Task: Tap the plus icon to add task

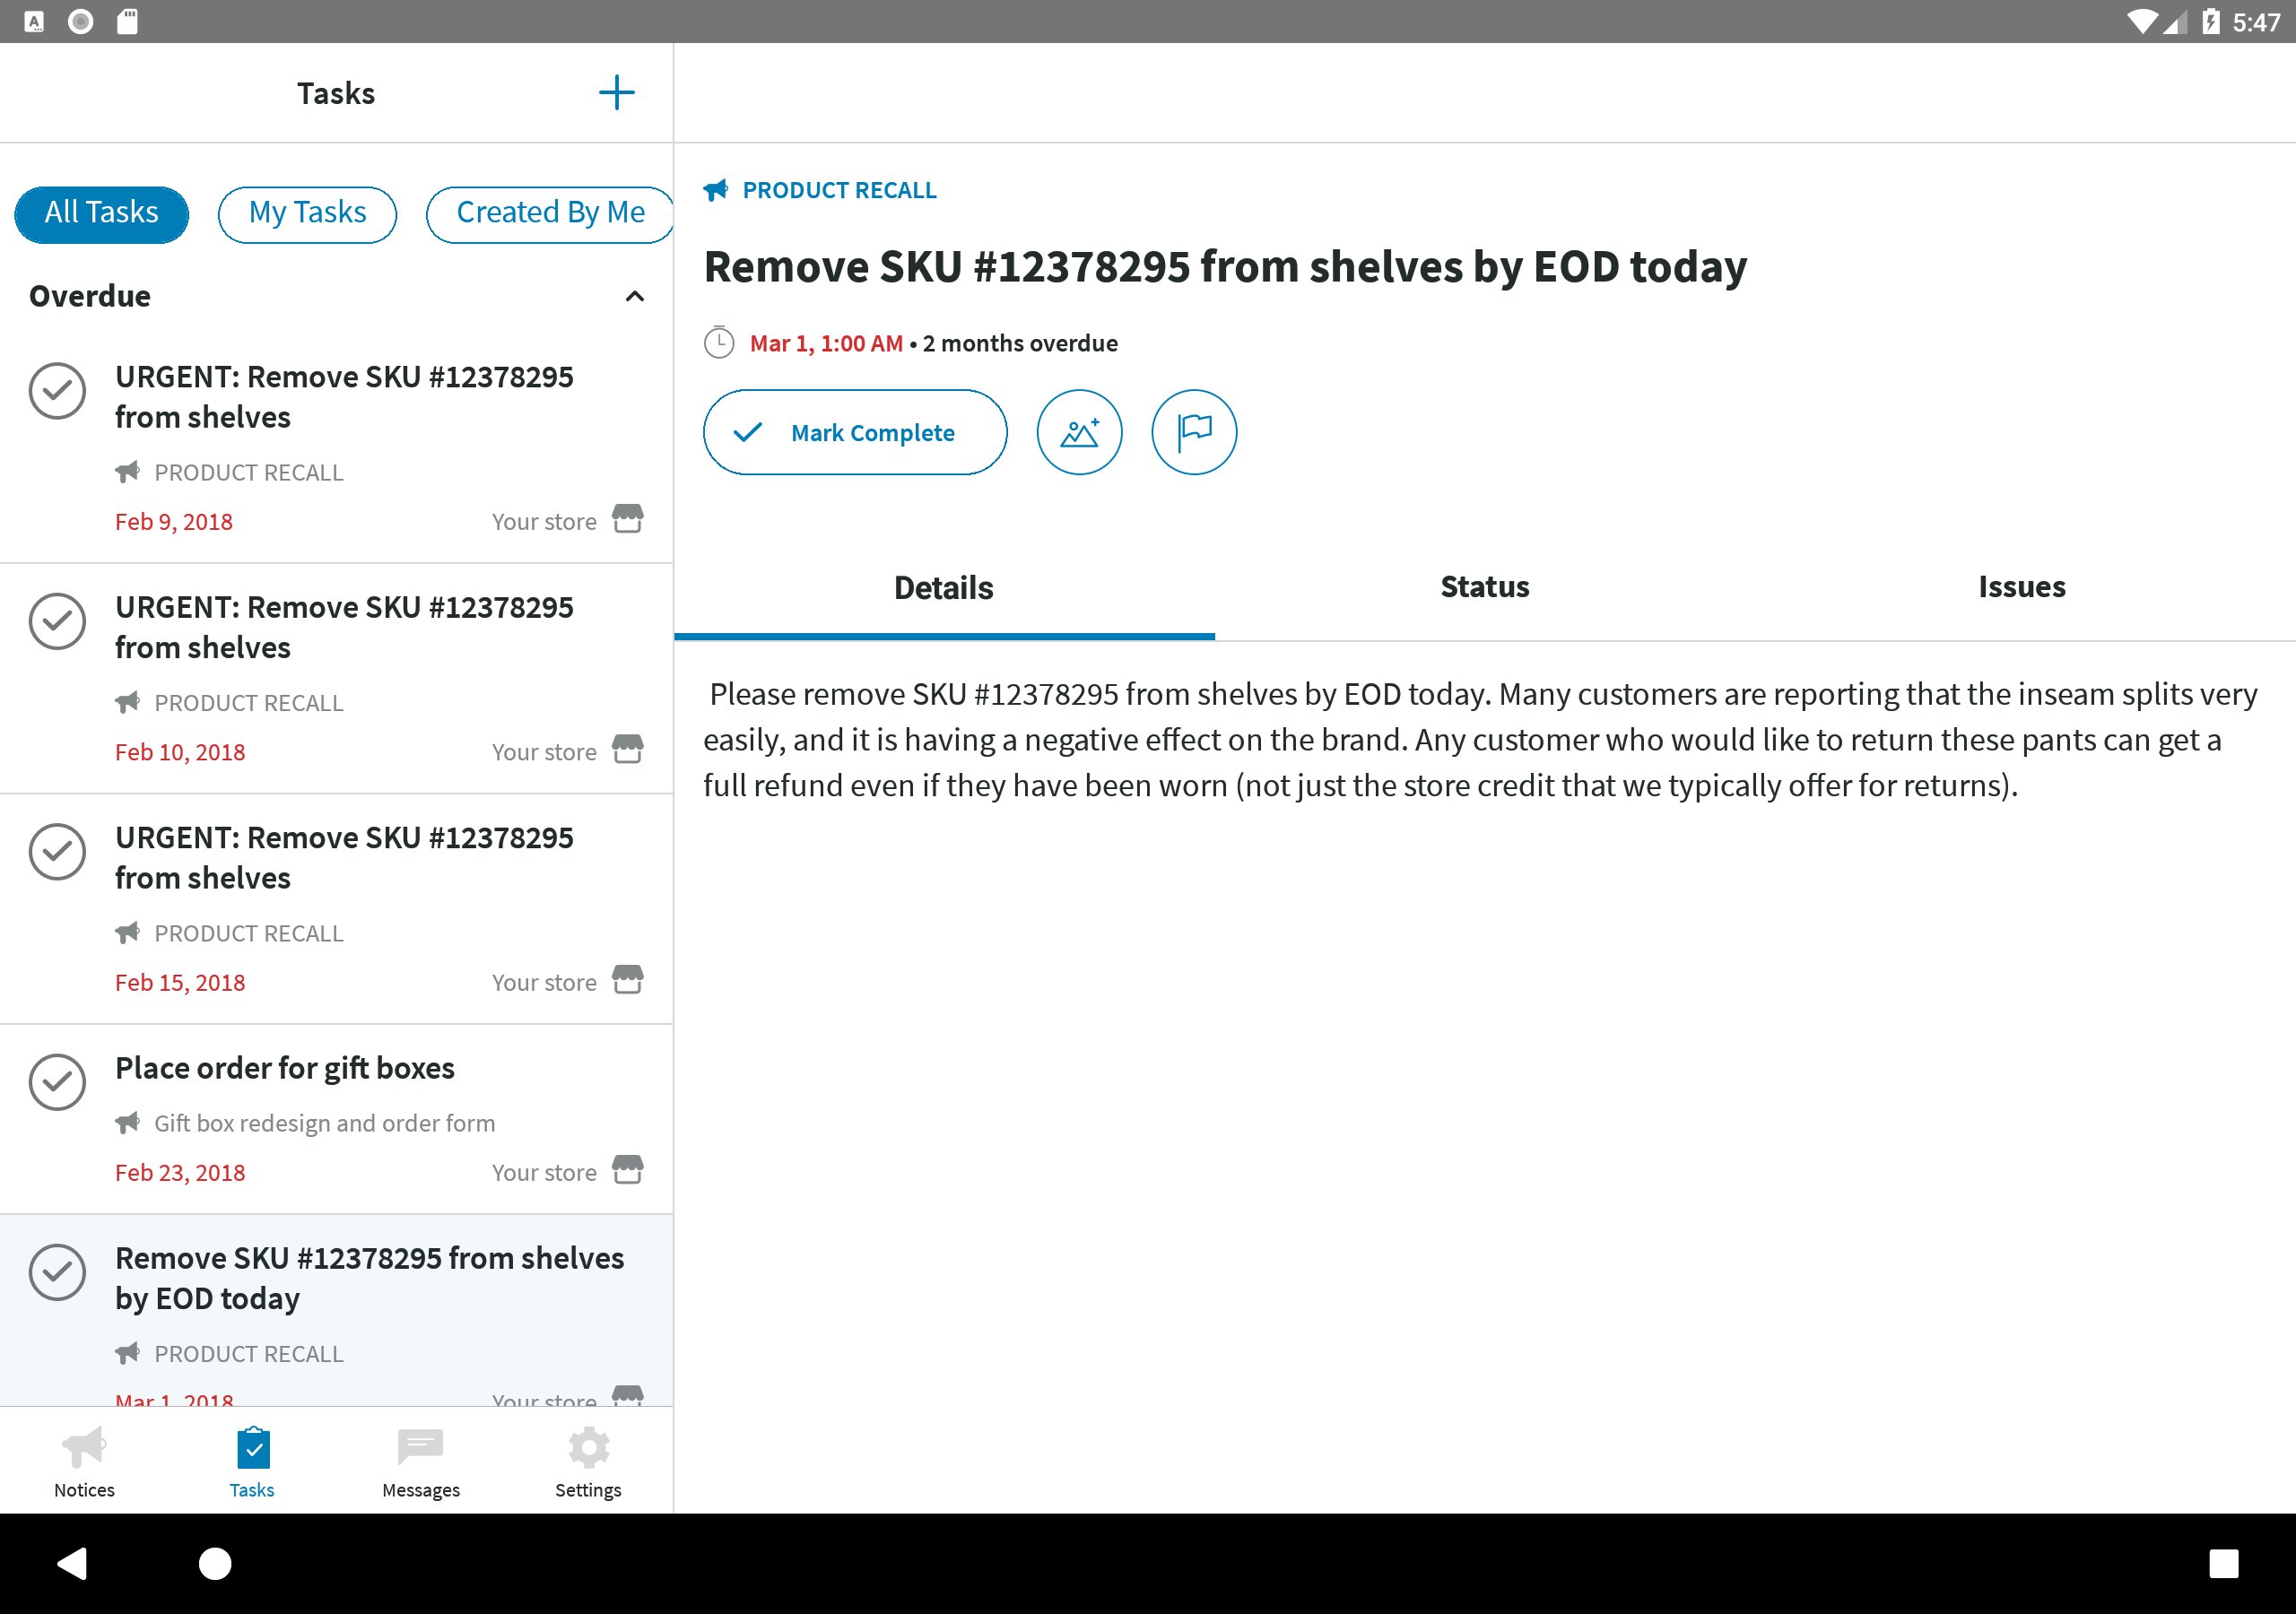Action: coord(616,92)
